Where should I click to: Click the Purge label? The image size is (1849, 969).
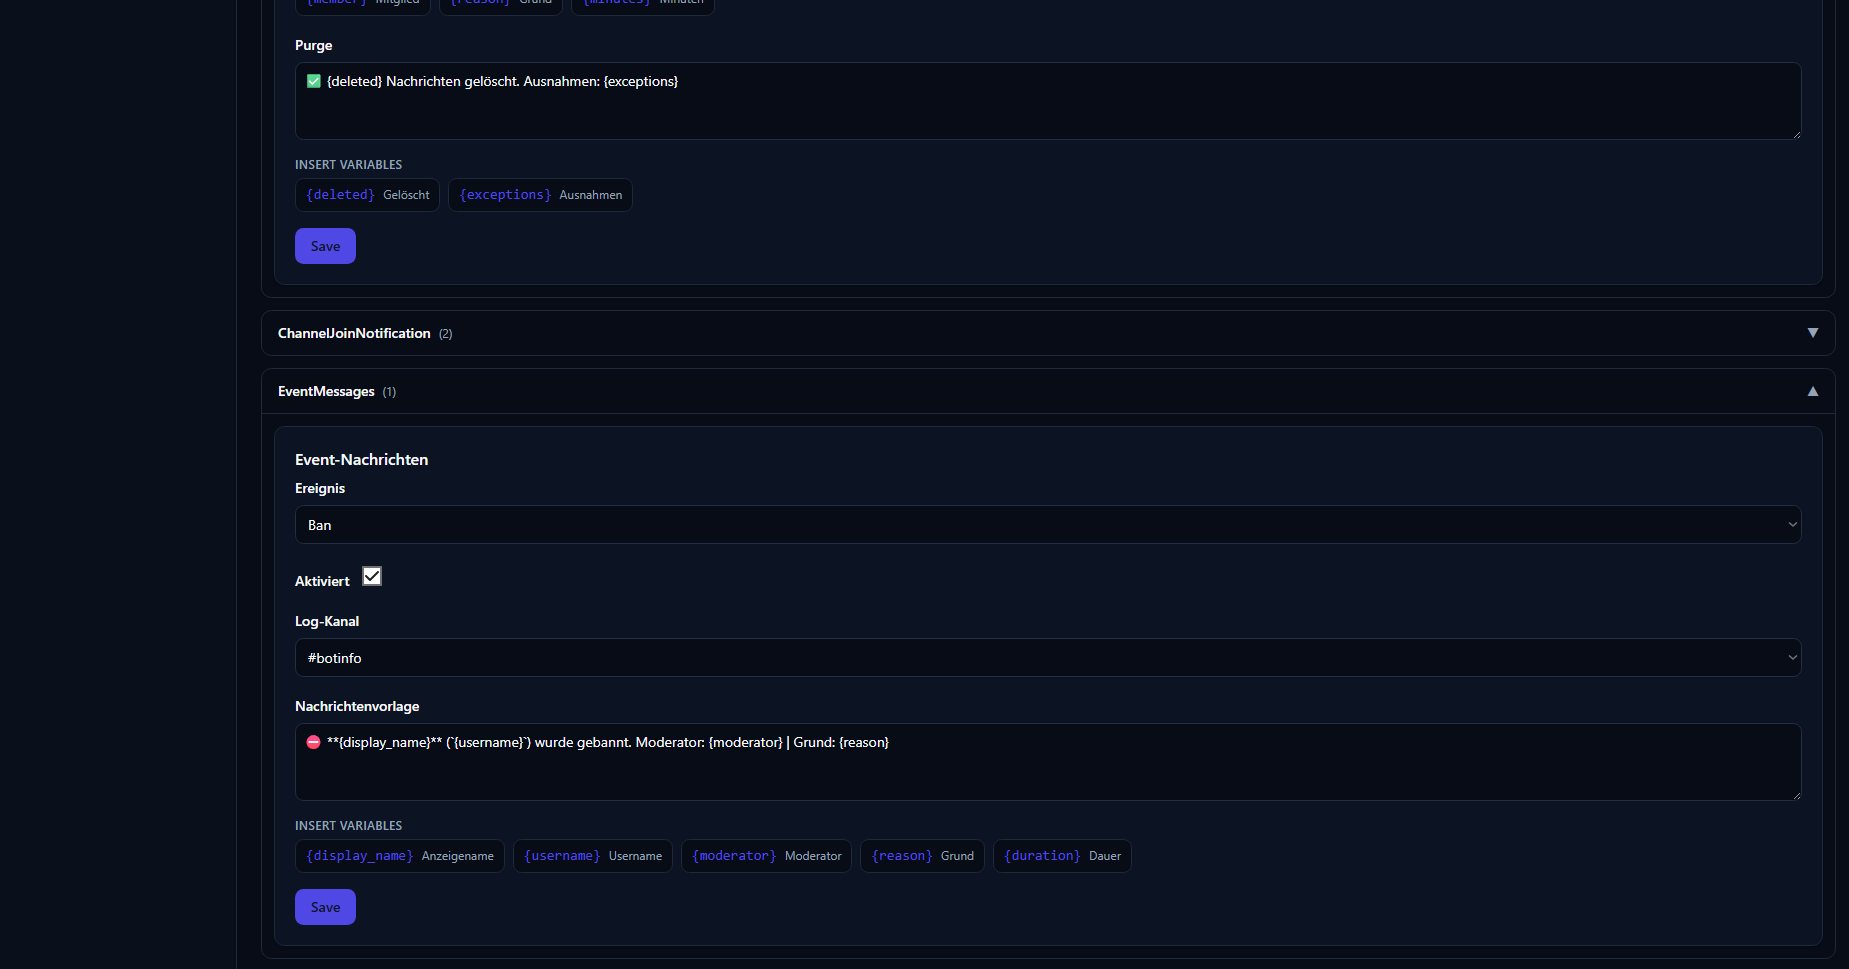pos(314,45)
